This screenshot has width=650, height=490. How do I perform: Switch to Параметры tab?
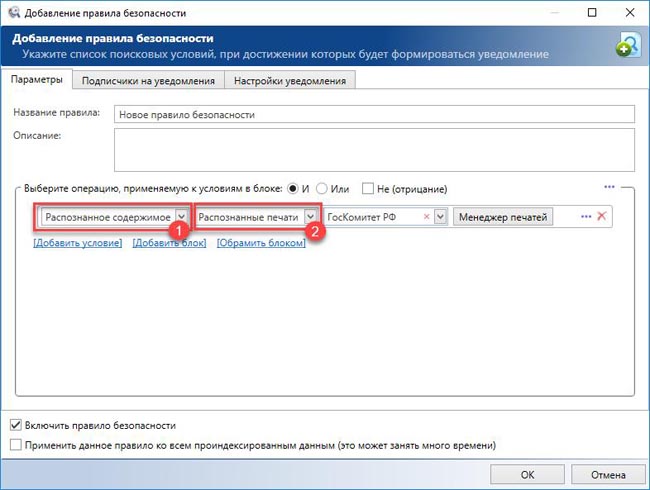point(36,80)
